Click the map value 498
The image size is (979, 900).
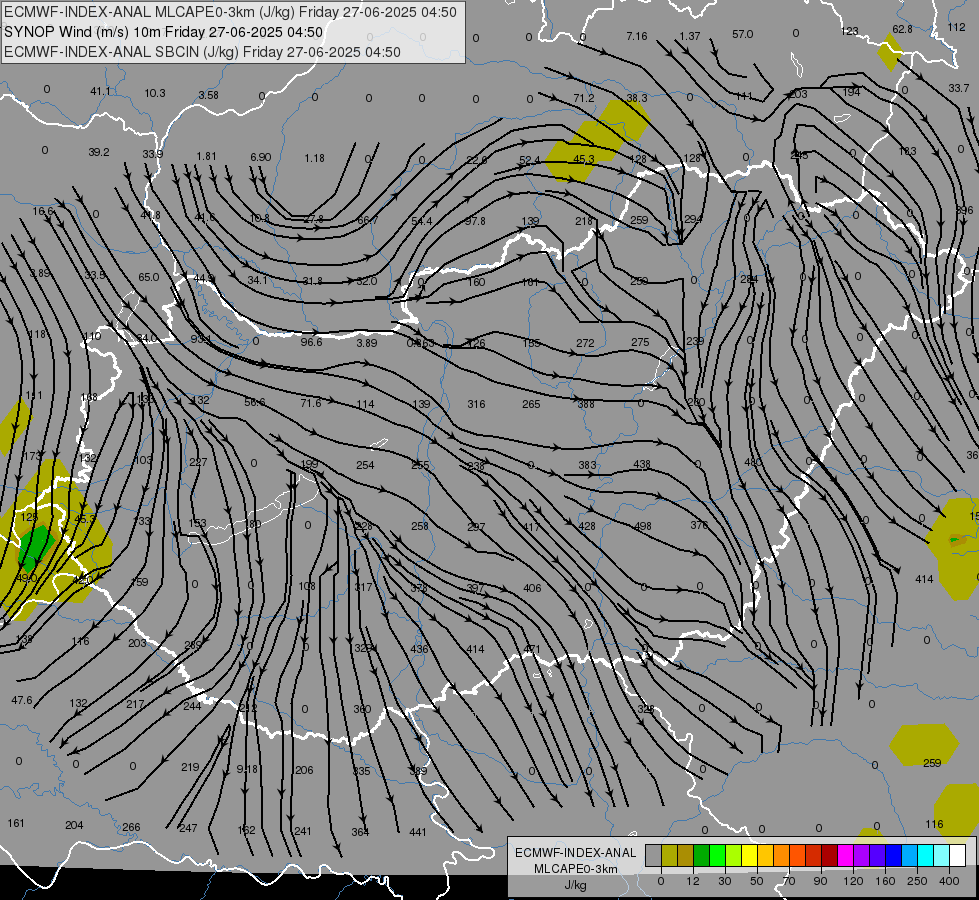pos(643,526)
